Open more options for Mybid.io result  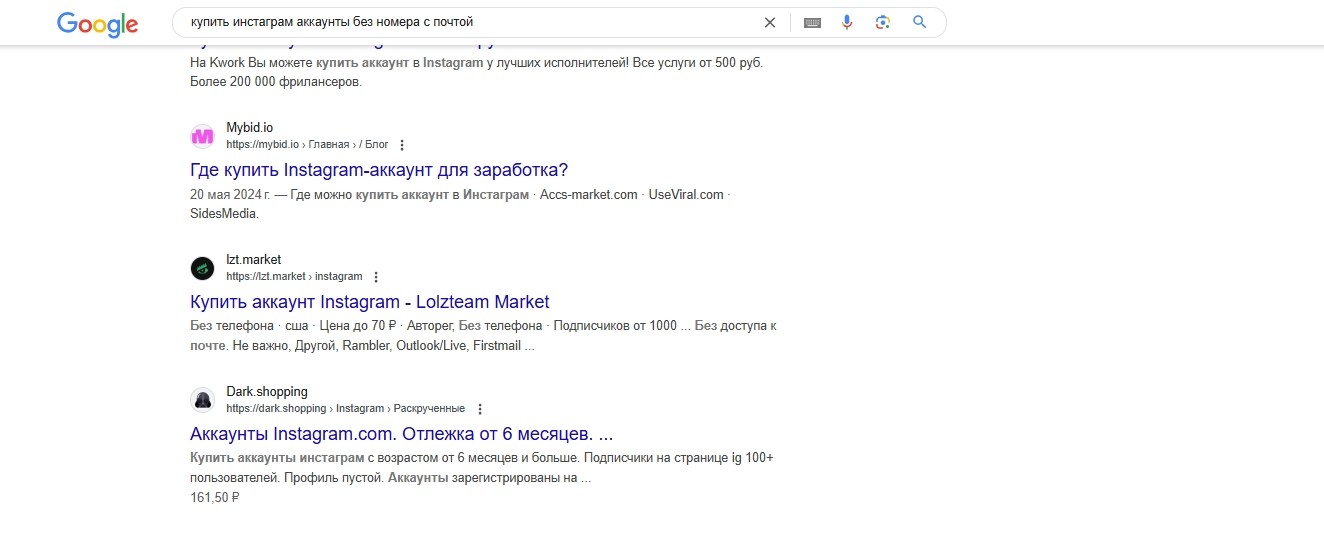[402, 145]
